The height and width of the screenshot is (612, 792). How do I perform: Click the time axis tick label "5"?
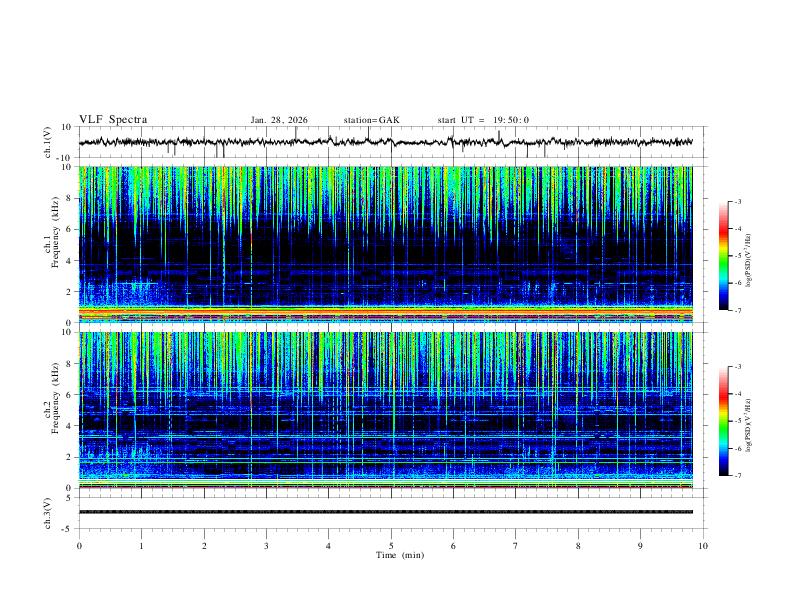click(391, 546)
